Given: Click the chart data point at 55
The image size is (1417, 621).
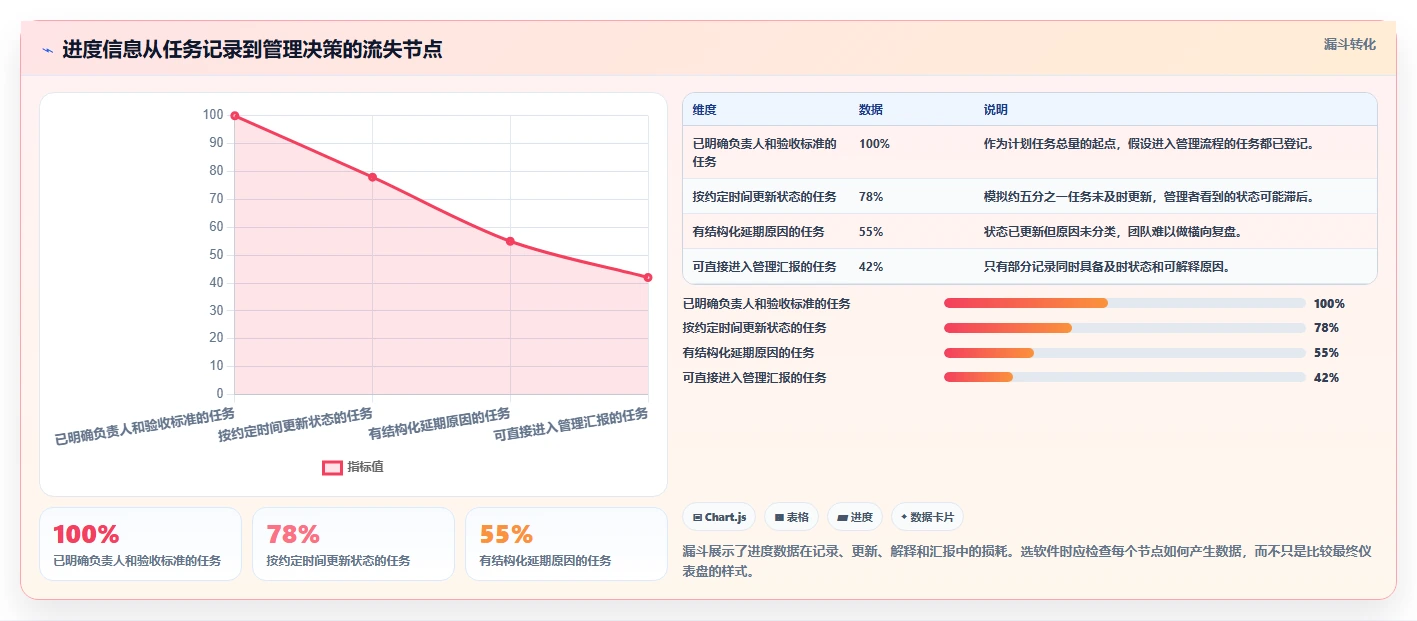Looking at the screenshot, I should (510, 241).
